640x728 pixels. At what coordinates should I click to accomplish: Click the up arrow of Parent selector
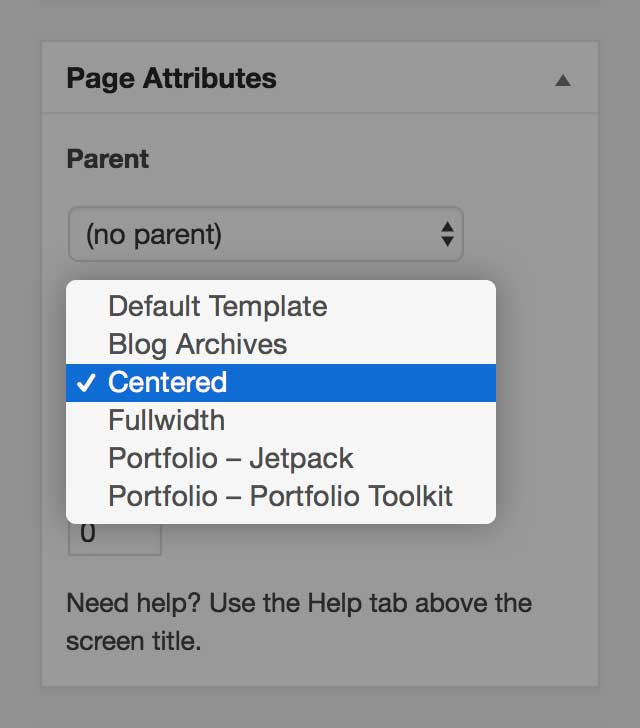tap(447, 227)
